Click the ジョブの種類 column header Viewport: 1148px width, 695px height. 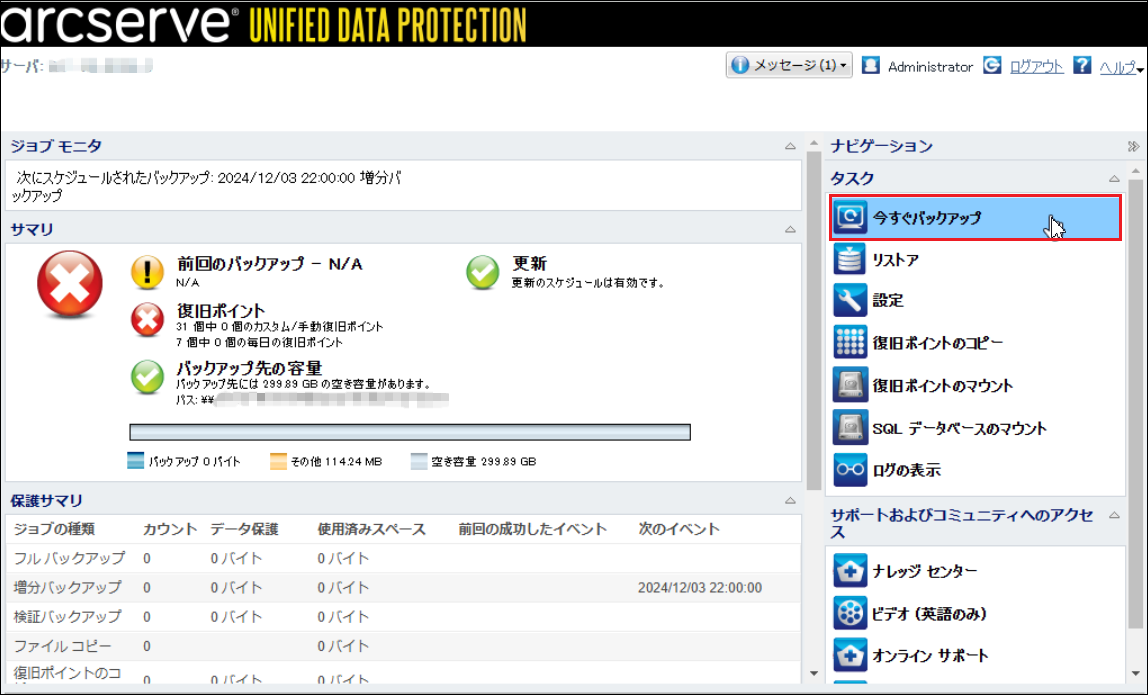[54, 529]
